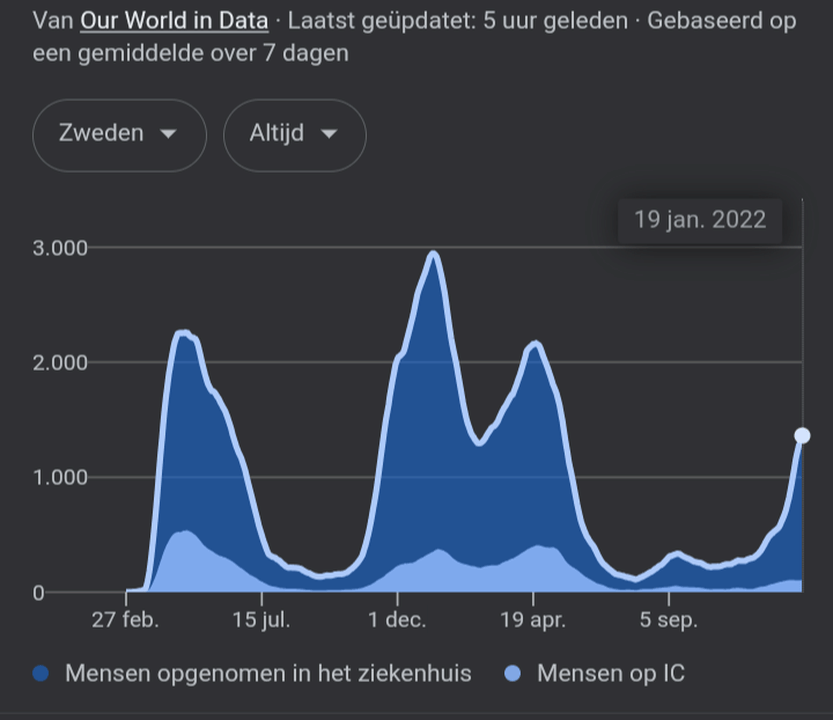Click the '1.000' y-axis label
833x720 pixels.
pyautogui.click(x=60, y=477)
